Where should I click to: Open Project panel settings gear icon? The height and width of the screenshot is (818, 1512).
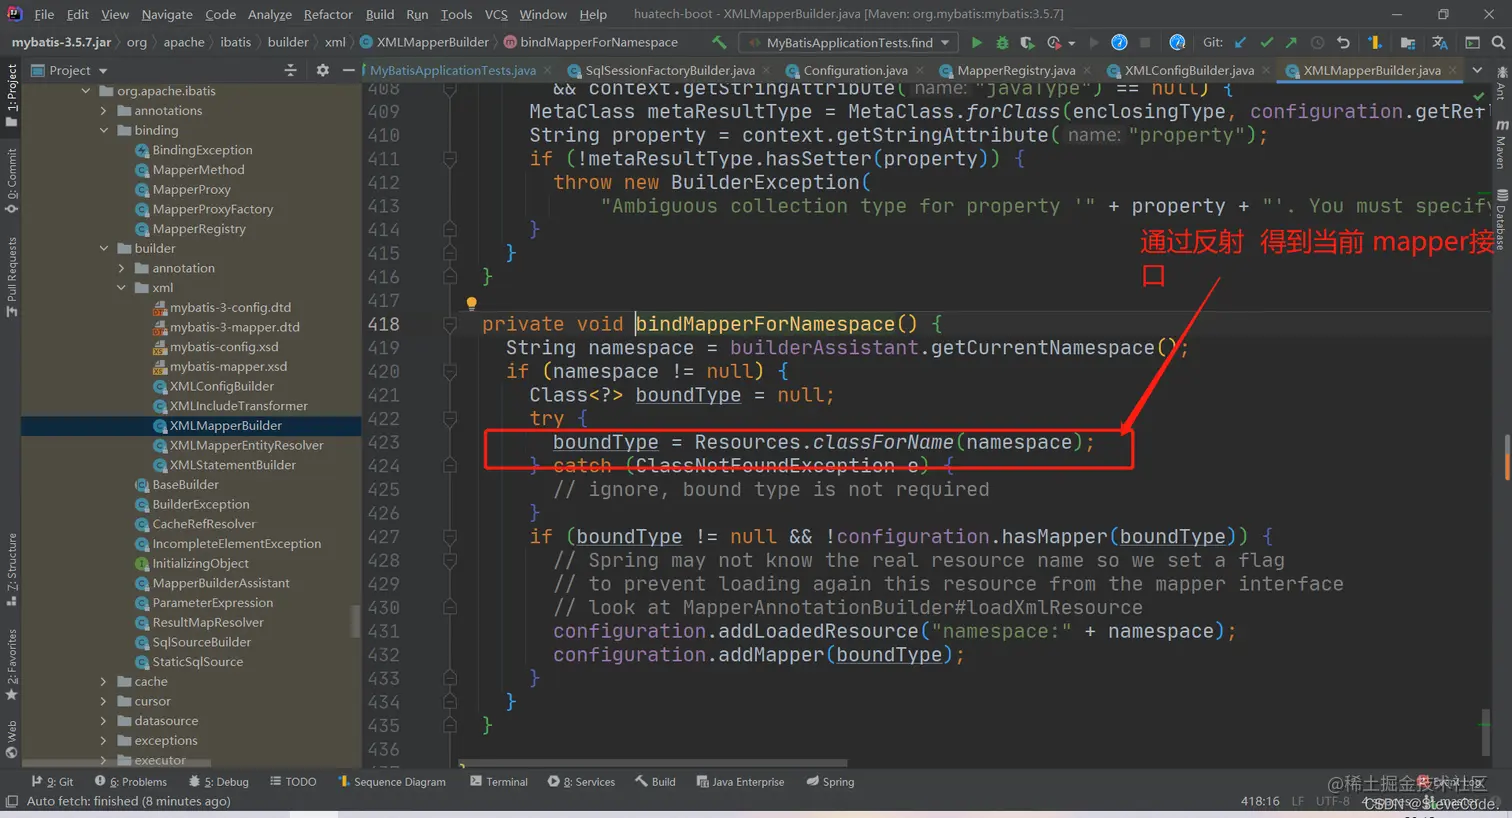(x=322, y=70)
